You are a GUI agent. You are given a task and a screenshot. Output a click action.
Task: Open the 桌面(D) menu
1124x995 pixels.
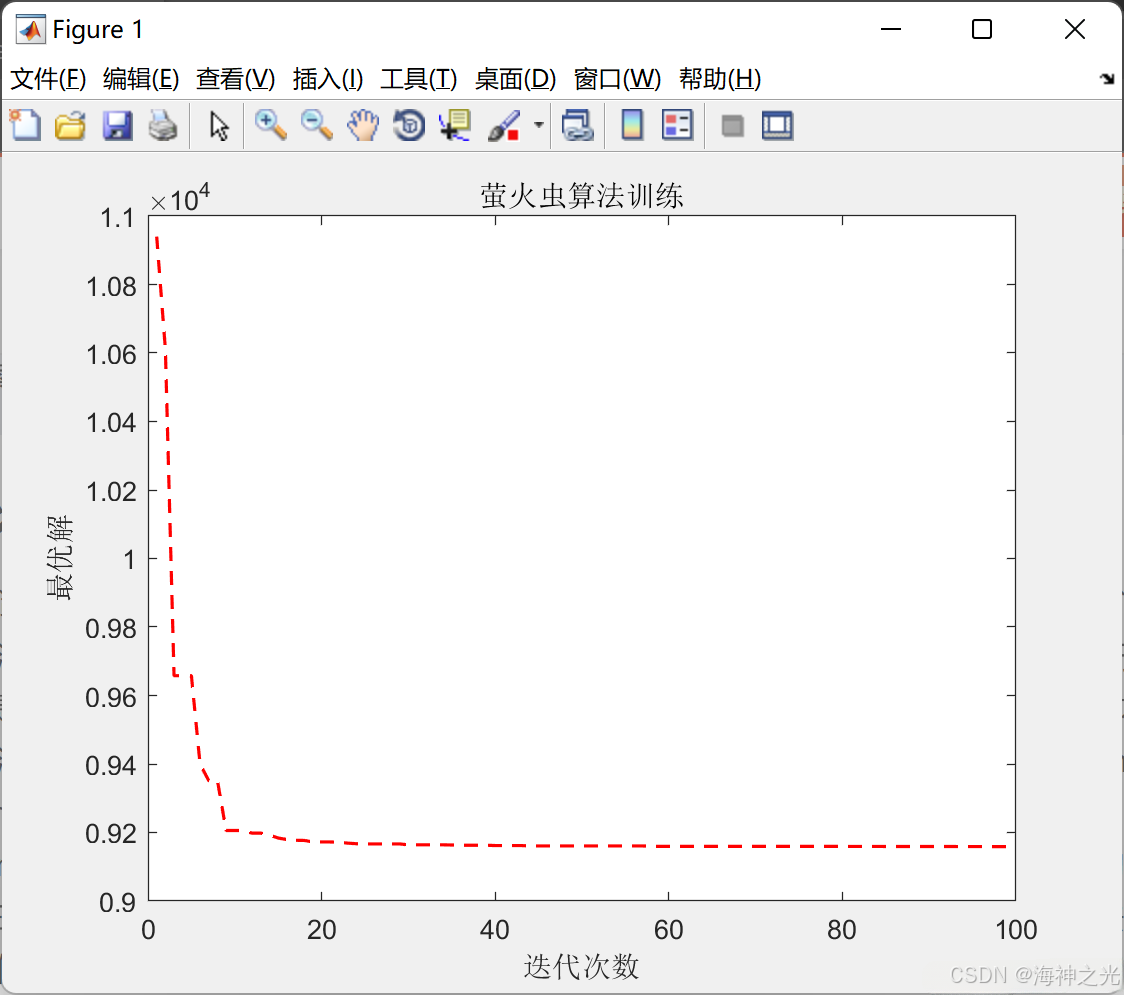click(515, 79)
